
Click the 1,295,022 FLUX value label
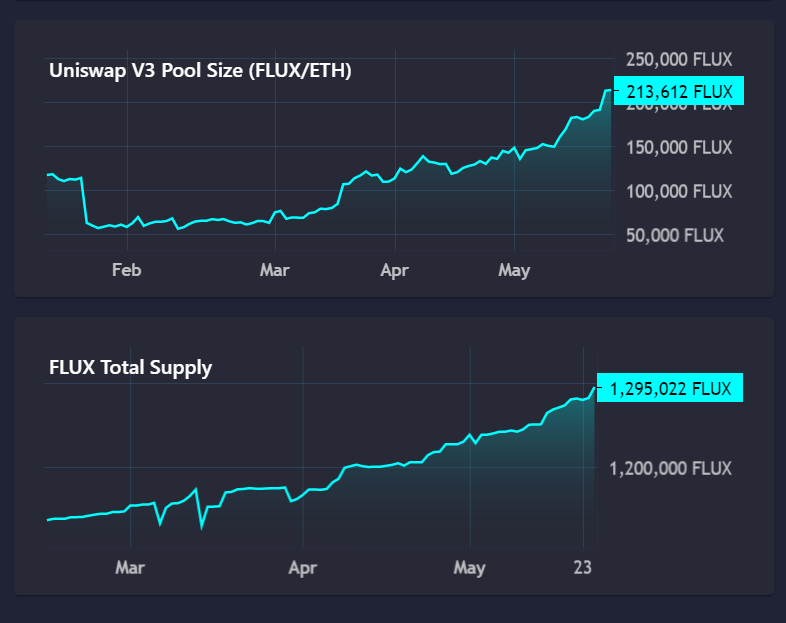(x=670, y=388)
